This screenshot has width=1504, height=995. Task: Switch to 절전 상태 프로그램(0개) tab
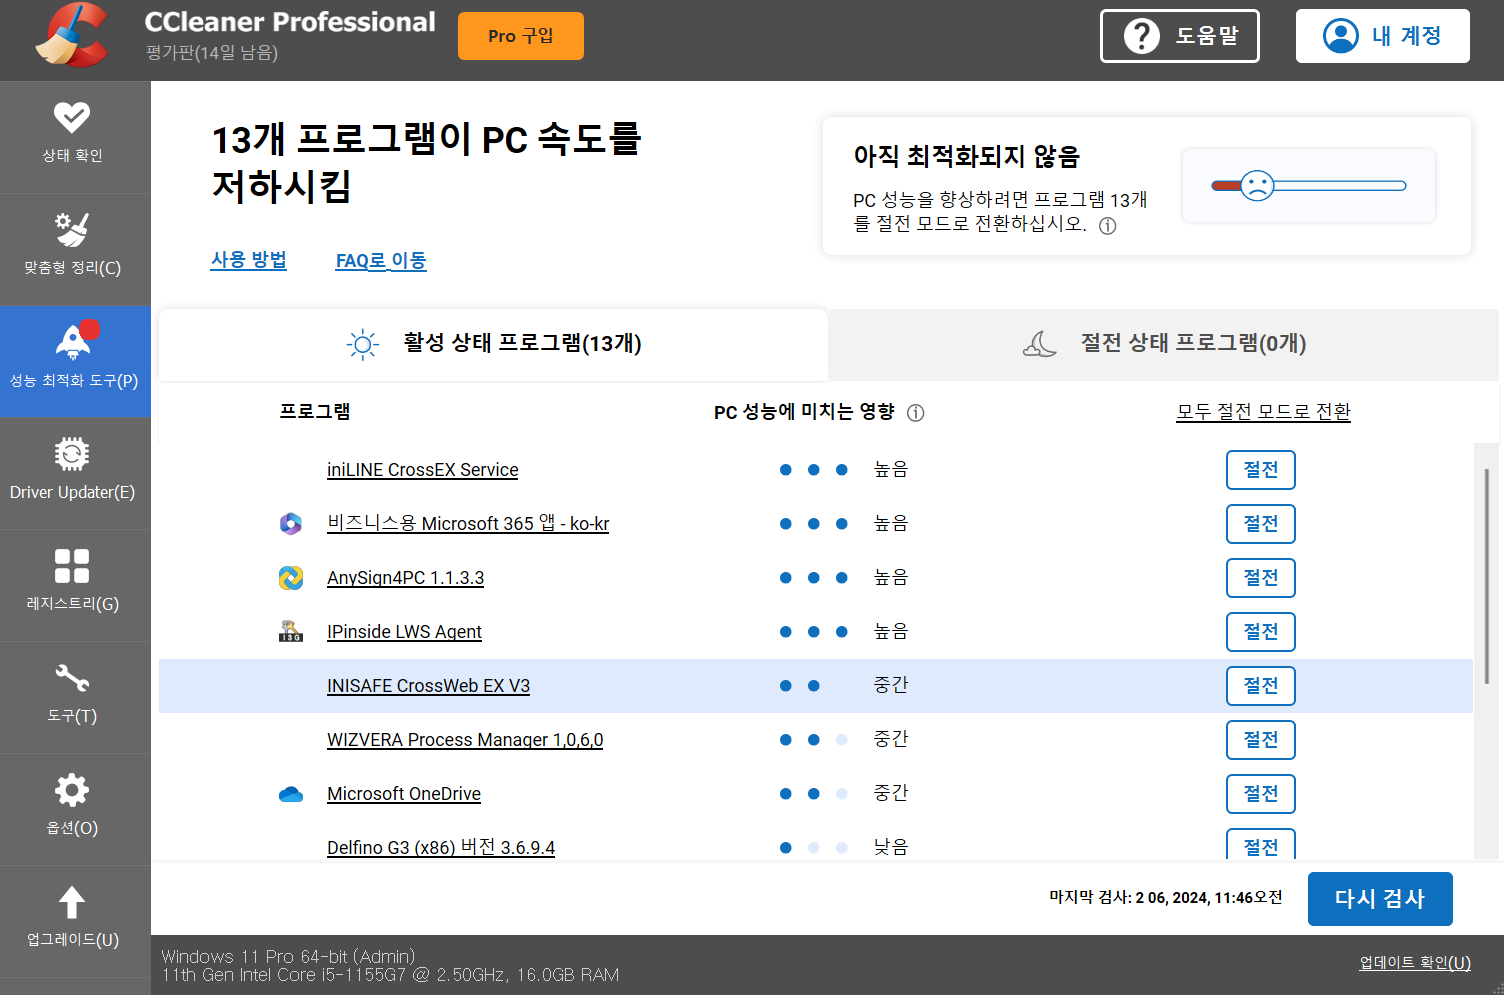coord(1164,344)
